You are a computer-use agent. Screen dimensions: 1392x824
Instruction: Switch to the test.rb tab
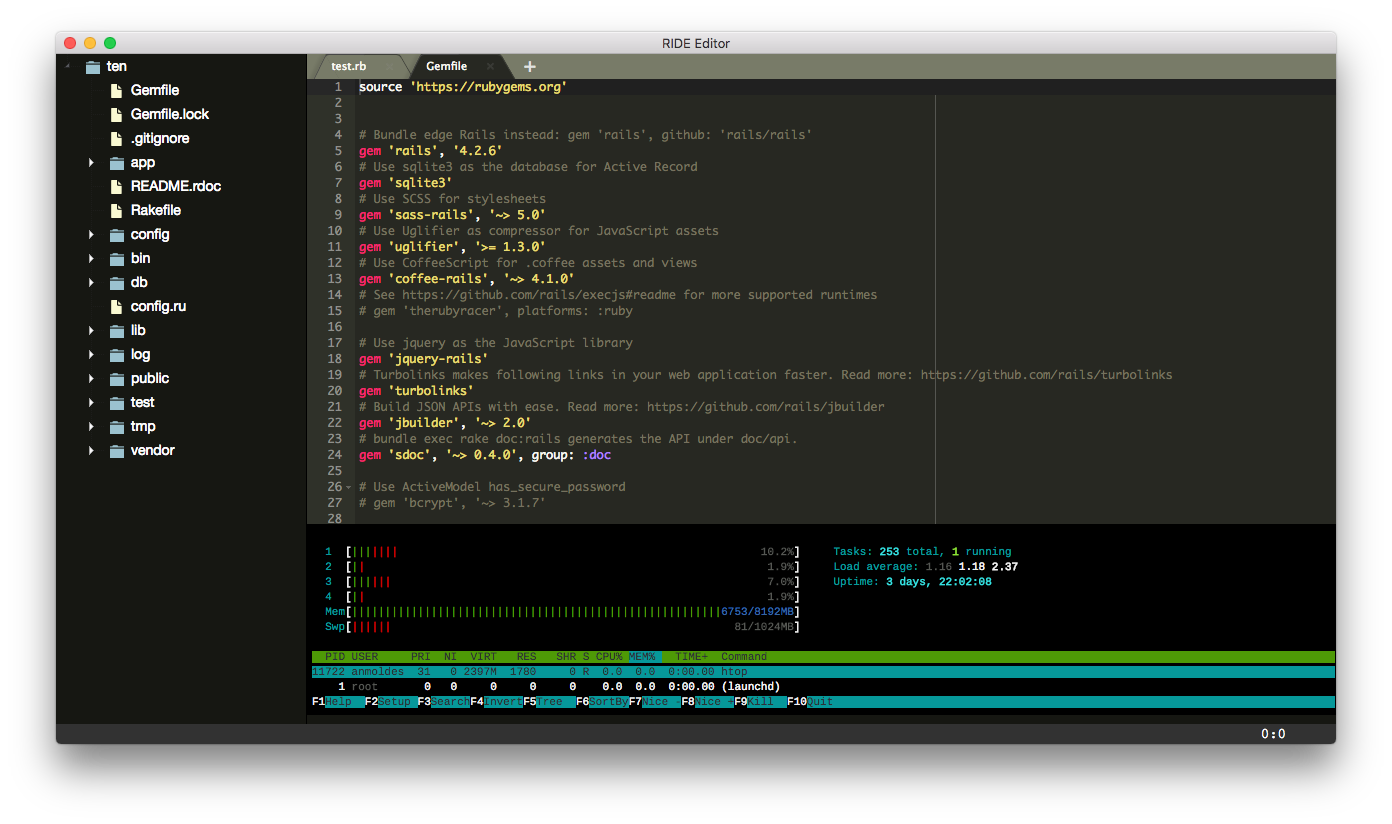tap(349, 67)
